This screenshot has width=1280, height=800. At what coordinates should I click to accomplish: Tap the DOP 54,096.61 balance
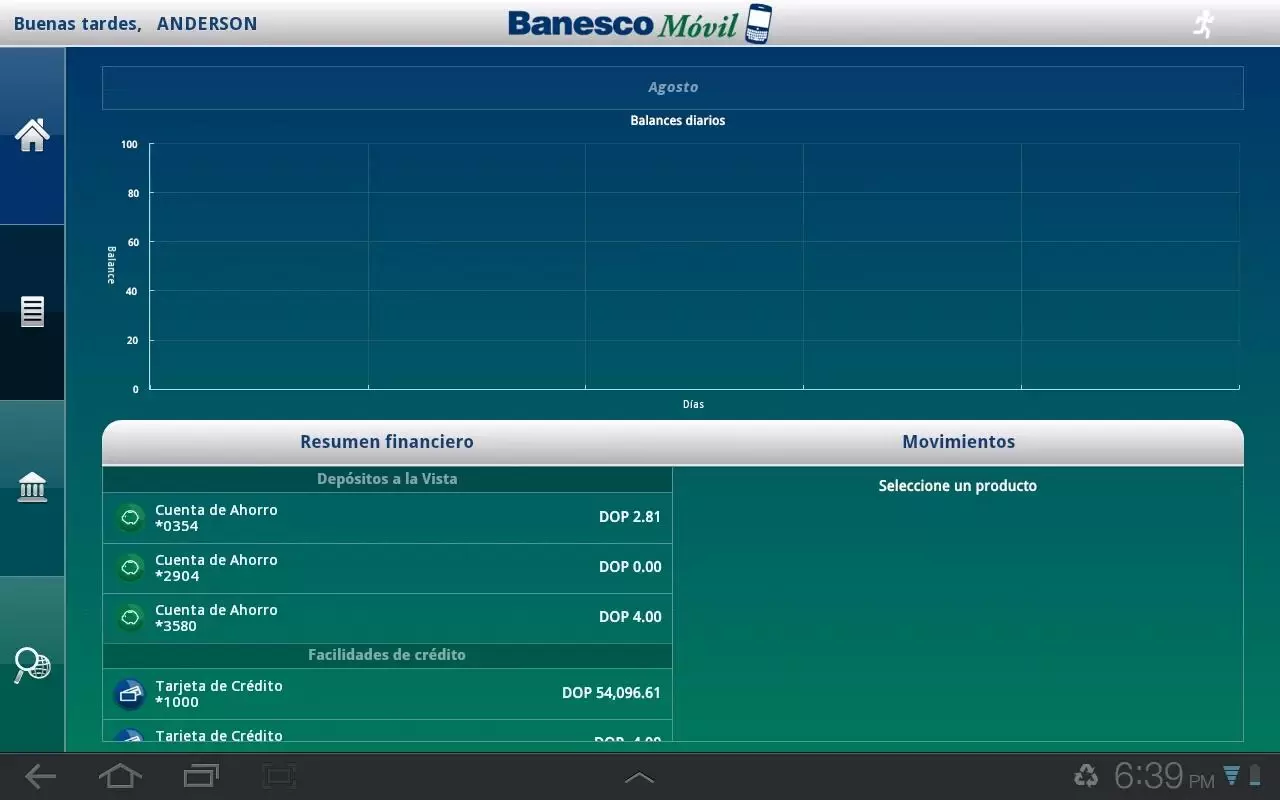point(611,693)
